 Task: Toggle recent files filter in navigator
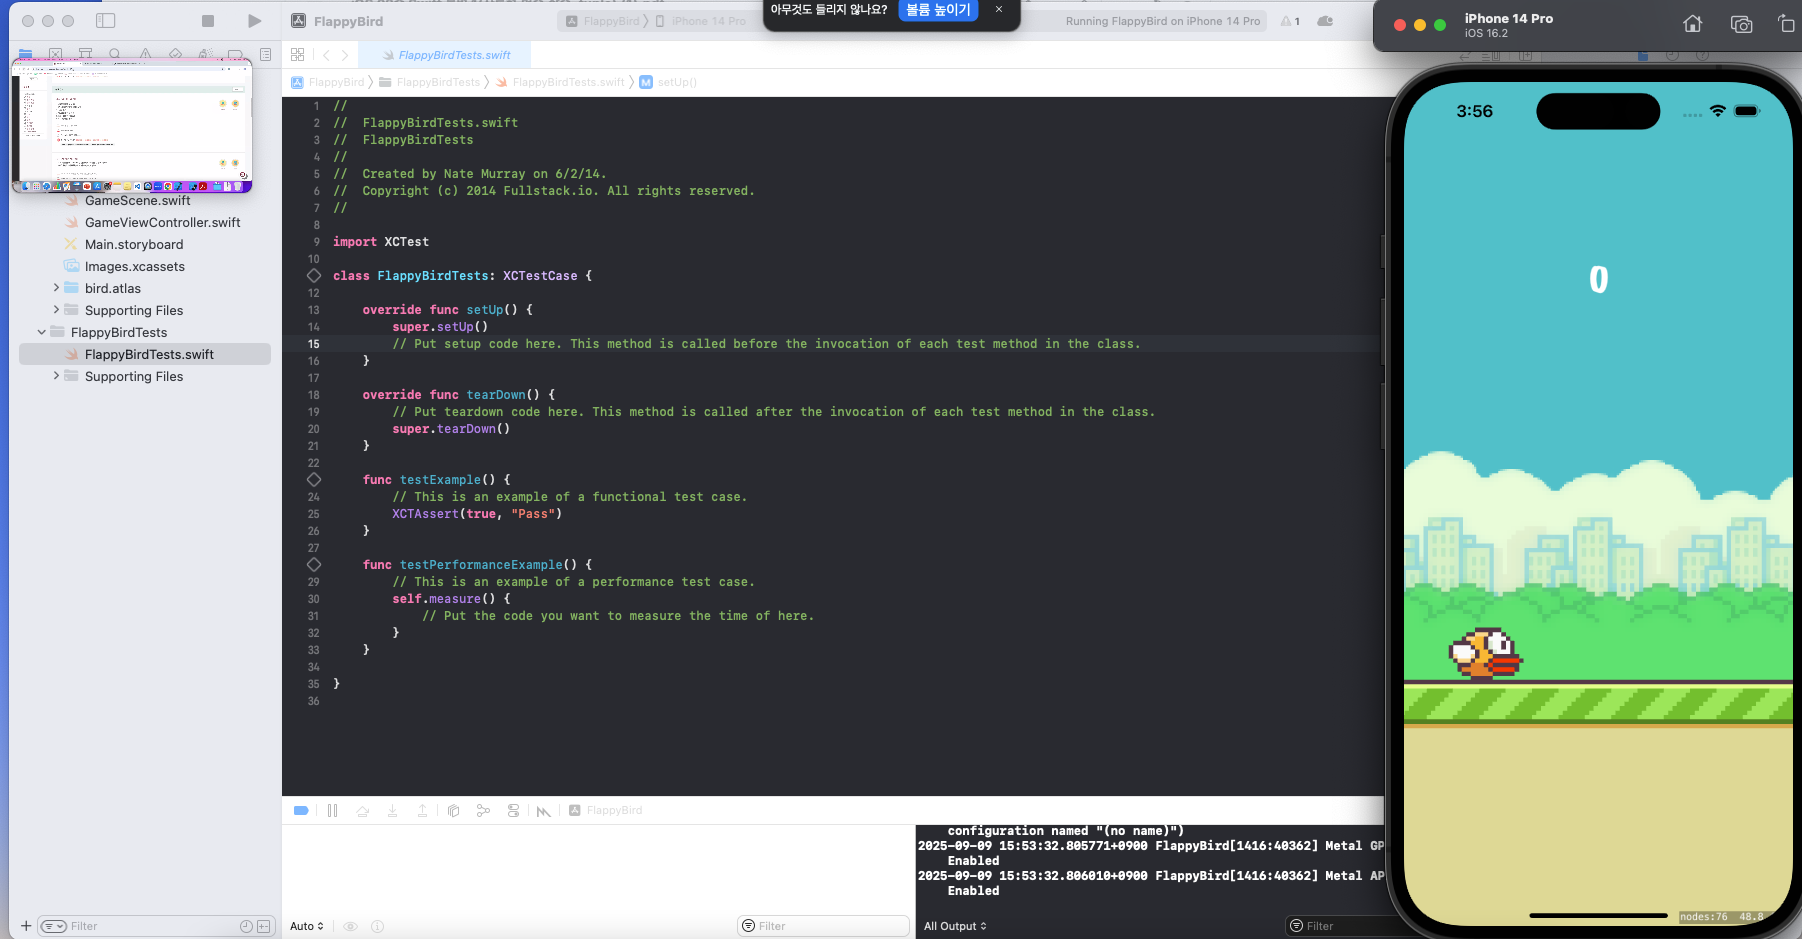coord(246,926)
